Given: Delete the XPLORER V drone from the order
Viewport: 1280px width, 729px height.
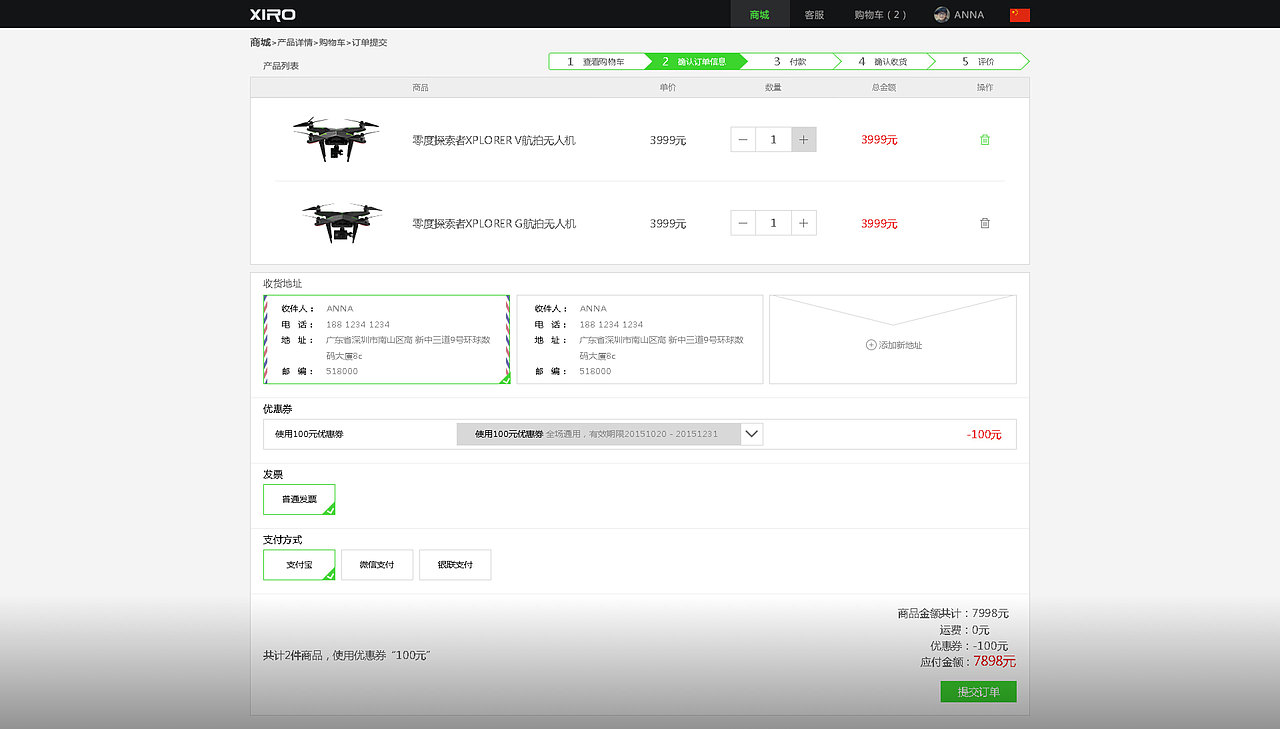Looking at the screenshot, I should click(984, 140).
